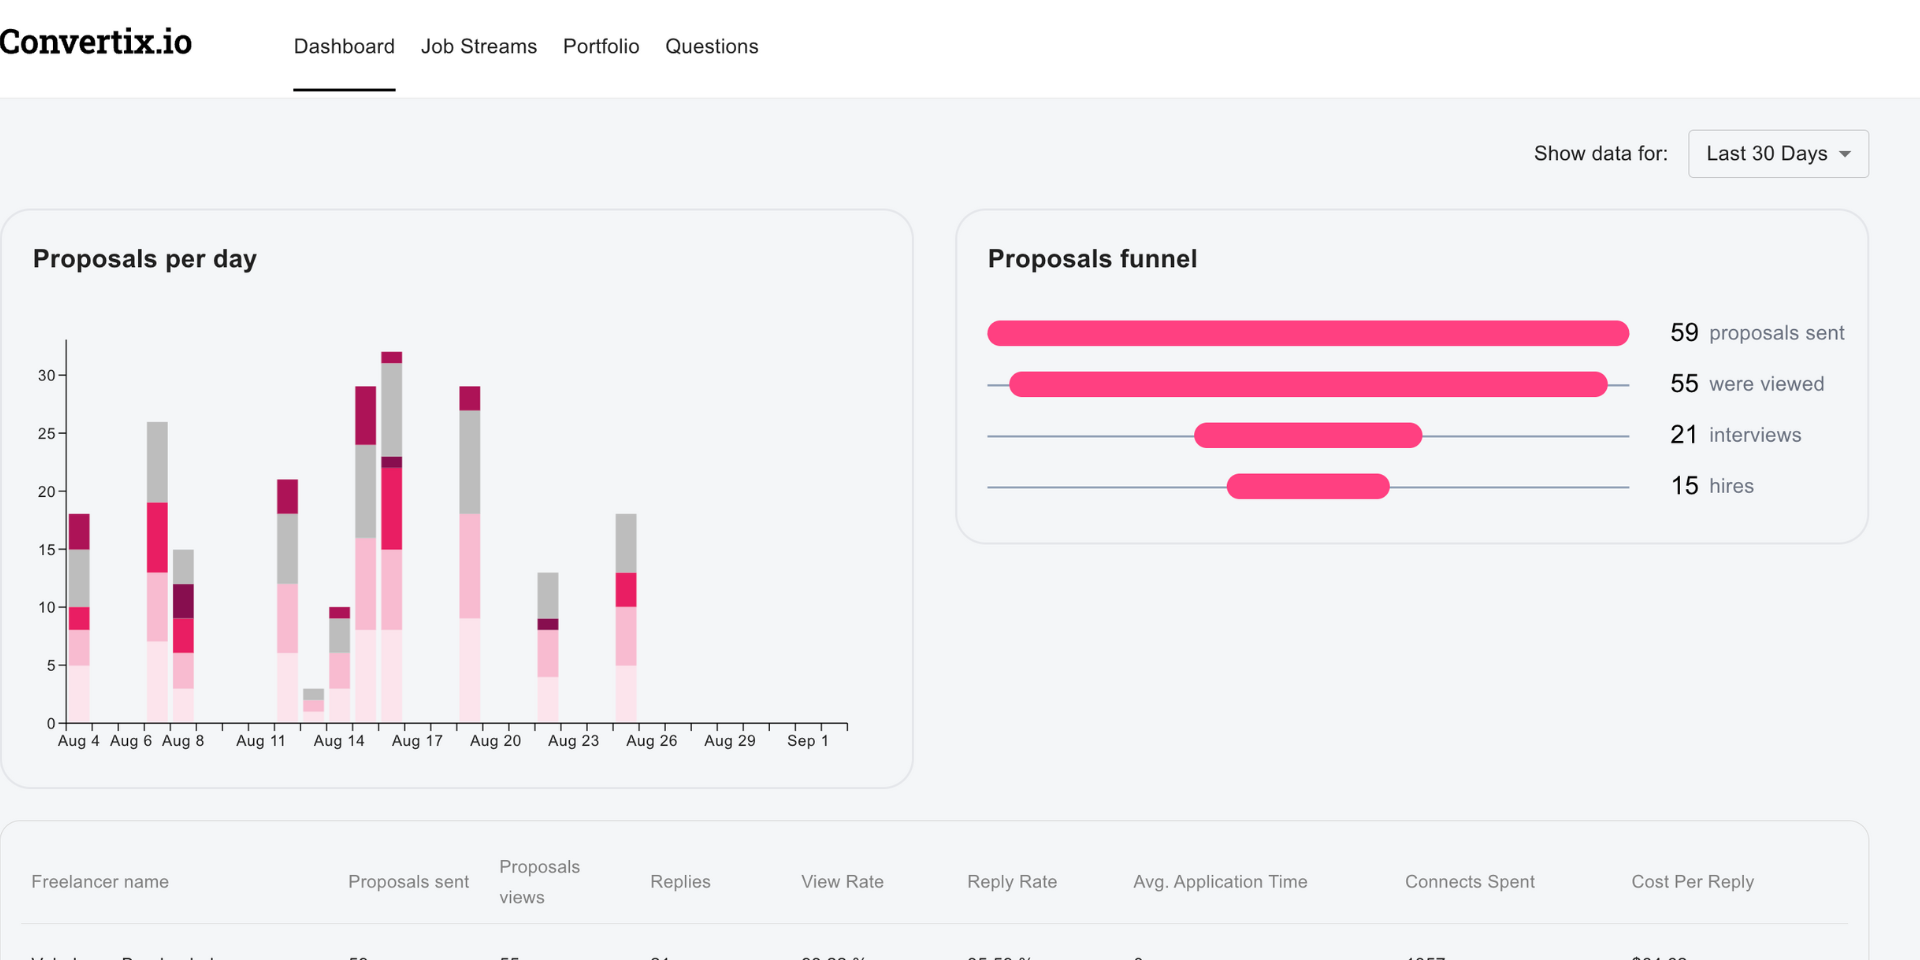Click the interviews funnel bar
Viewport: 1920px width, 960px height.
(x=1308, y=435)
